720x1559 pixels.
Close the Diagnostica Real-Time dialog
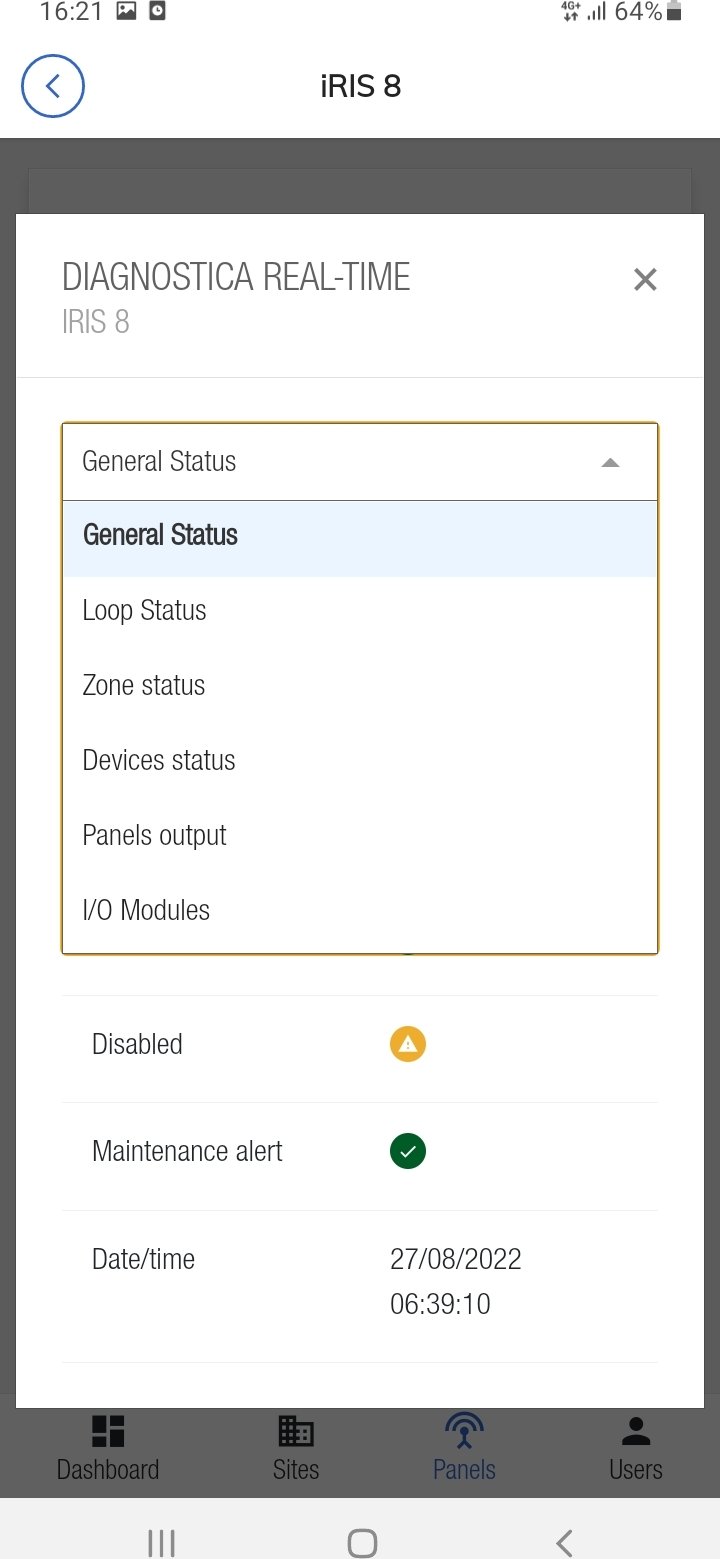click(x=645, y=280)
